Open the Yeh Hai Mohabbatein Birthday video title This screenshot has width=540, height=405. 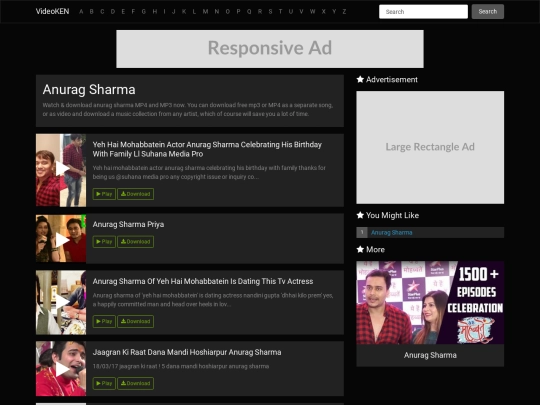pyautogui.click(x=207, y=149)
